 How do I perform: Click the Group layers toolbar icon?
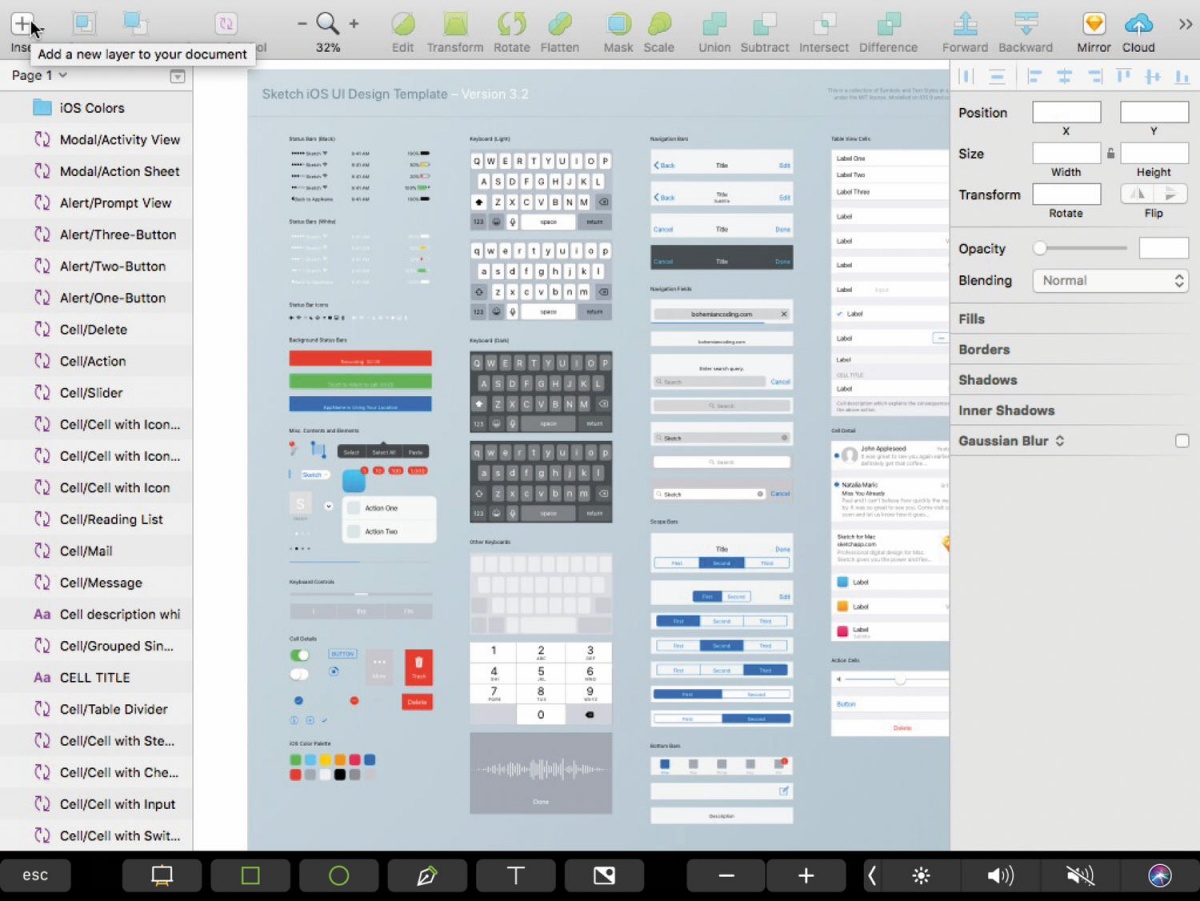coord(85,23)
